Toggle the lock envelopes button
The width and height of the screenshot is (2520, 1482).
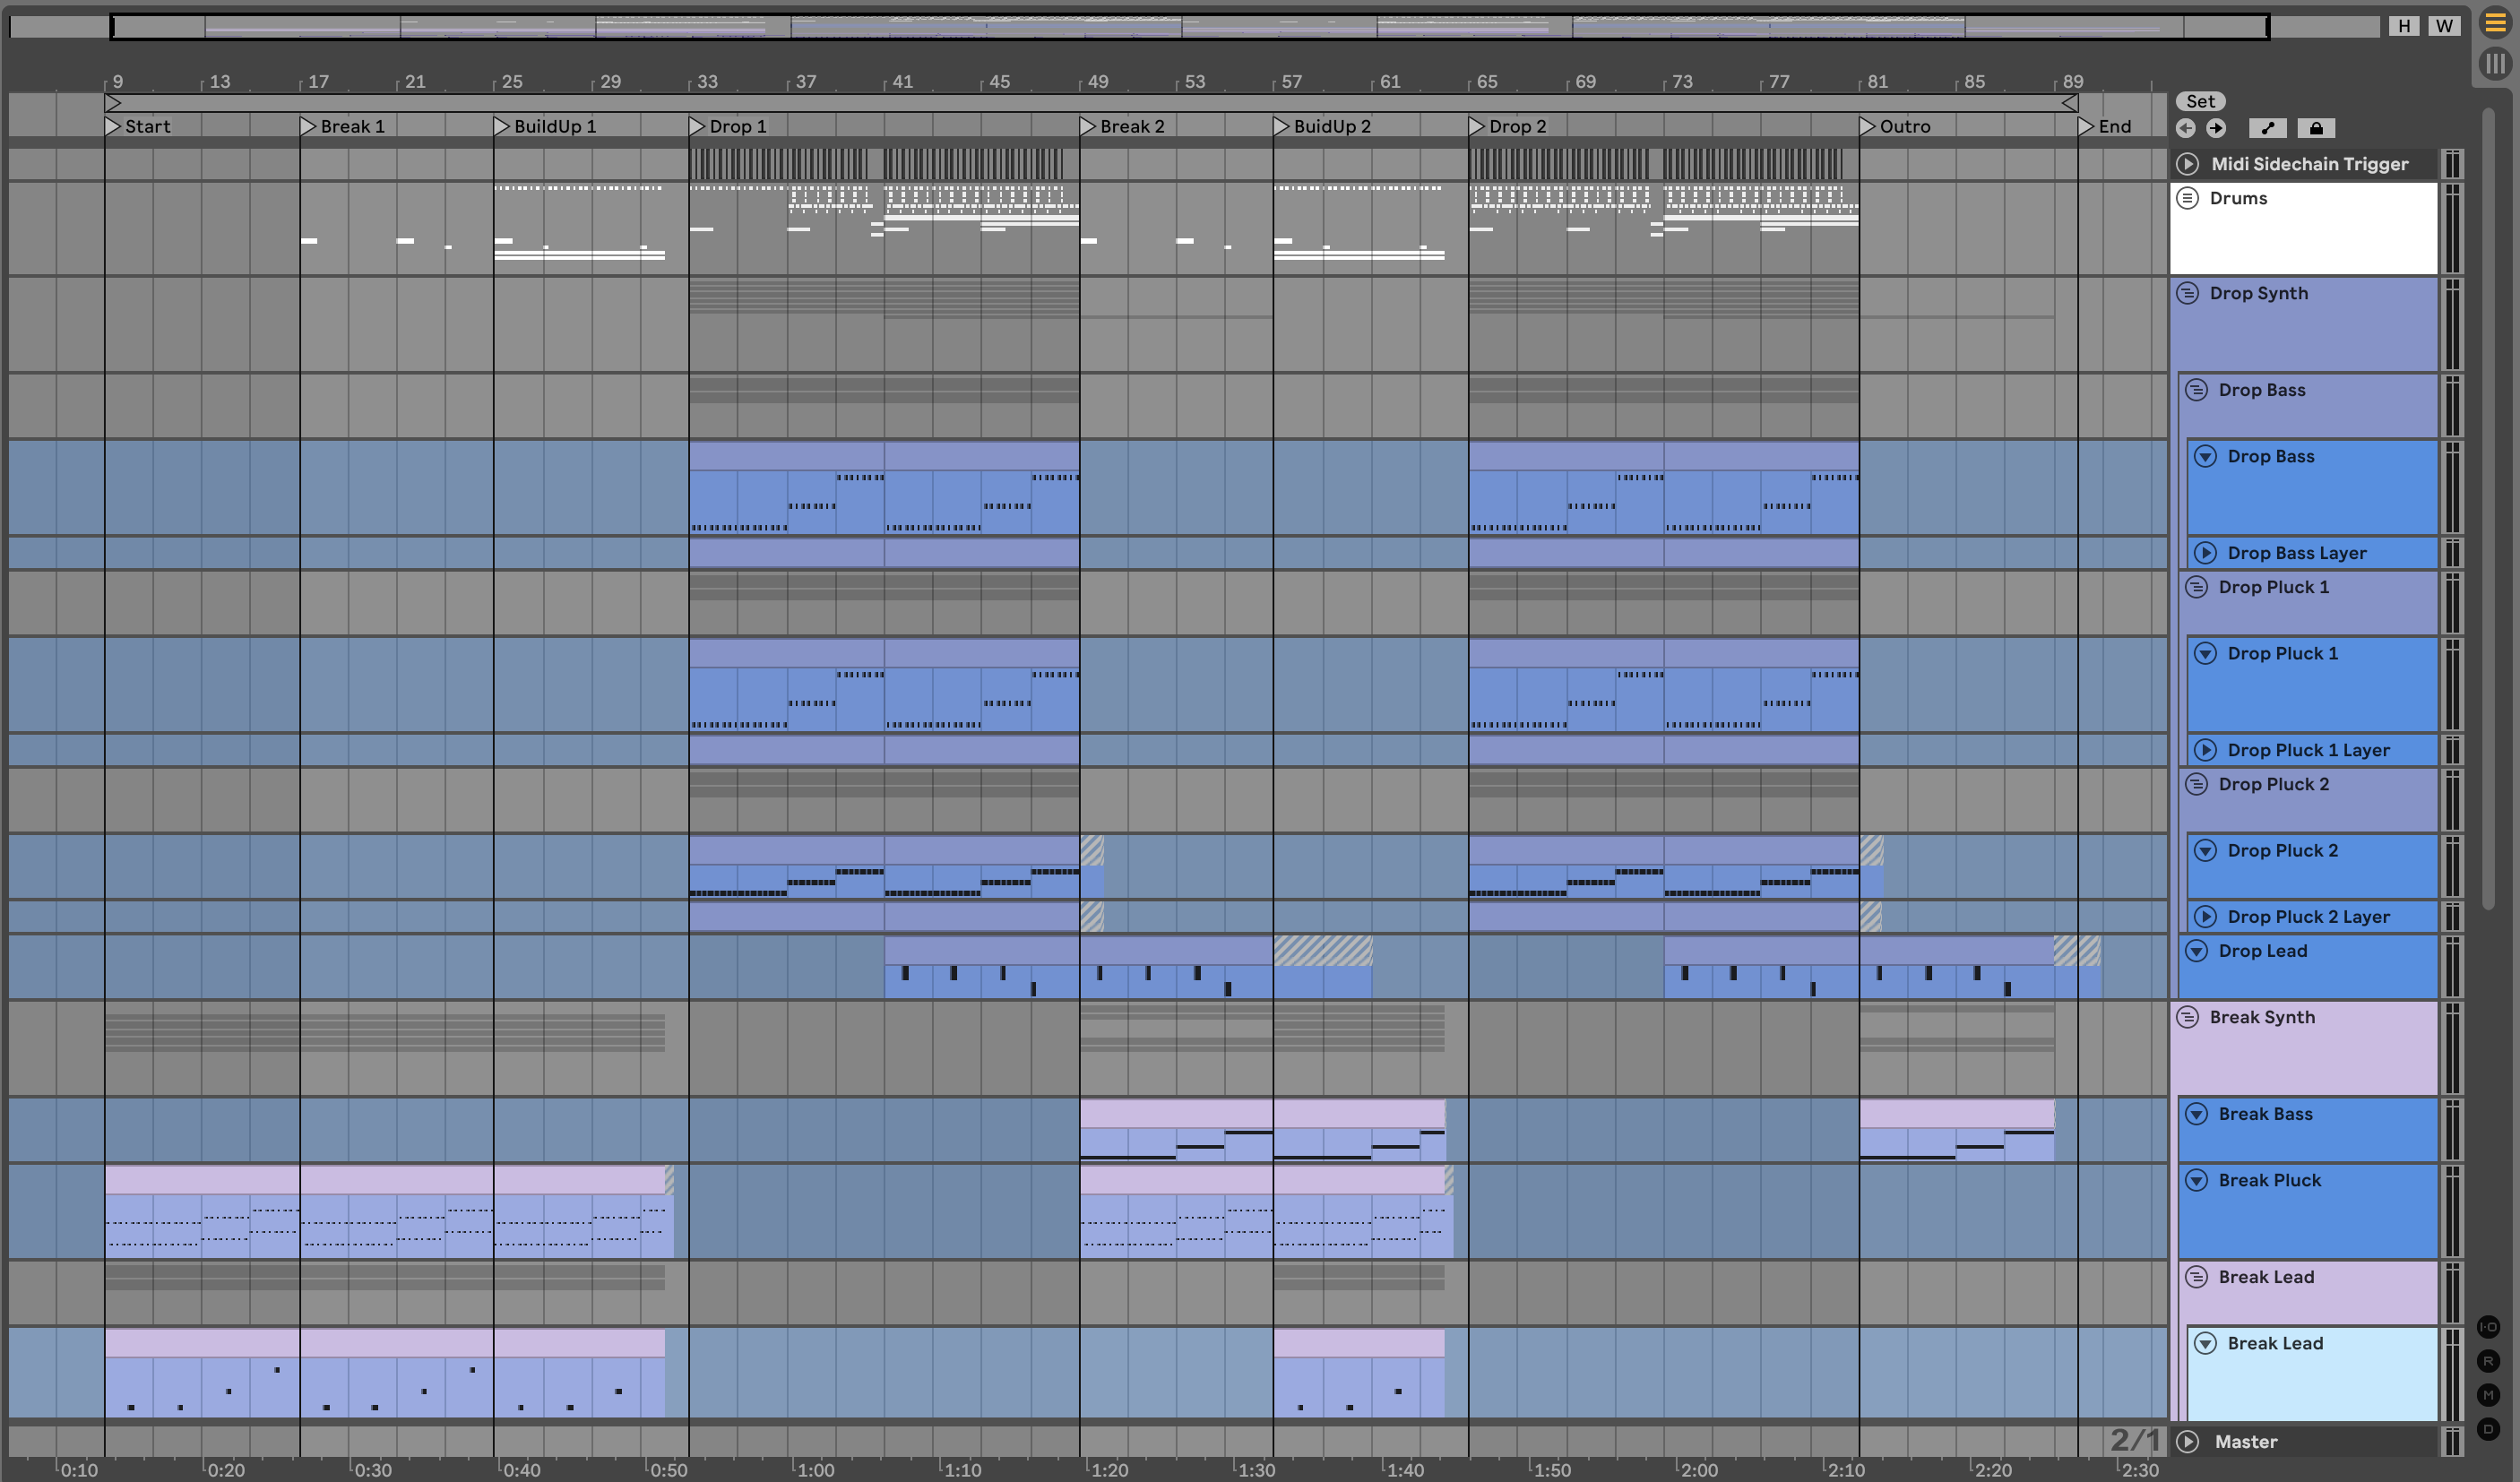pos(2316,128)
